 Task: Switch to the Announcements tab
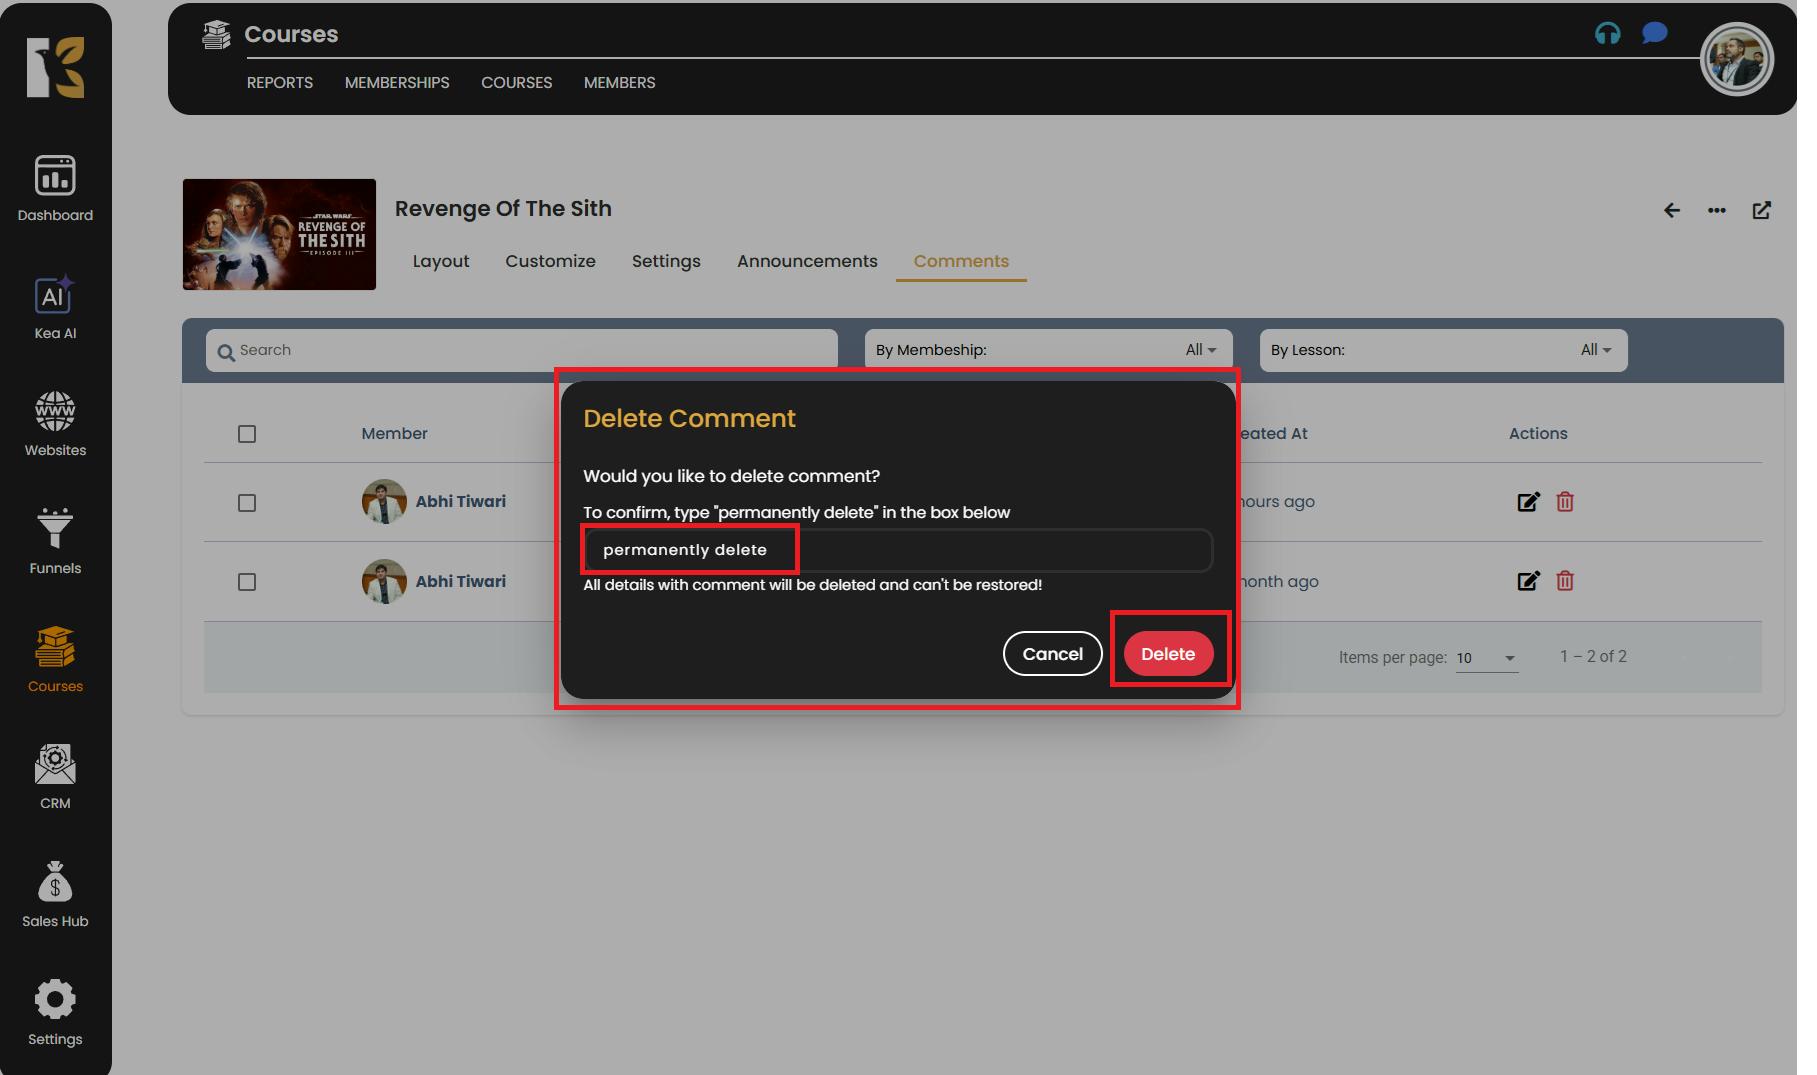807,261
